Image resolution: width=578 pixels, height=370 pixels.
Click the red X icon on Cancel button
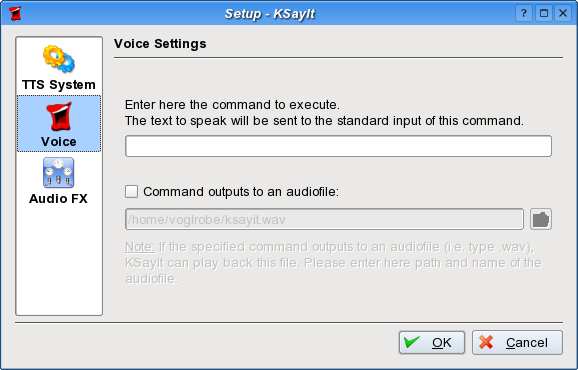(486, 342)
